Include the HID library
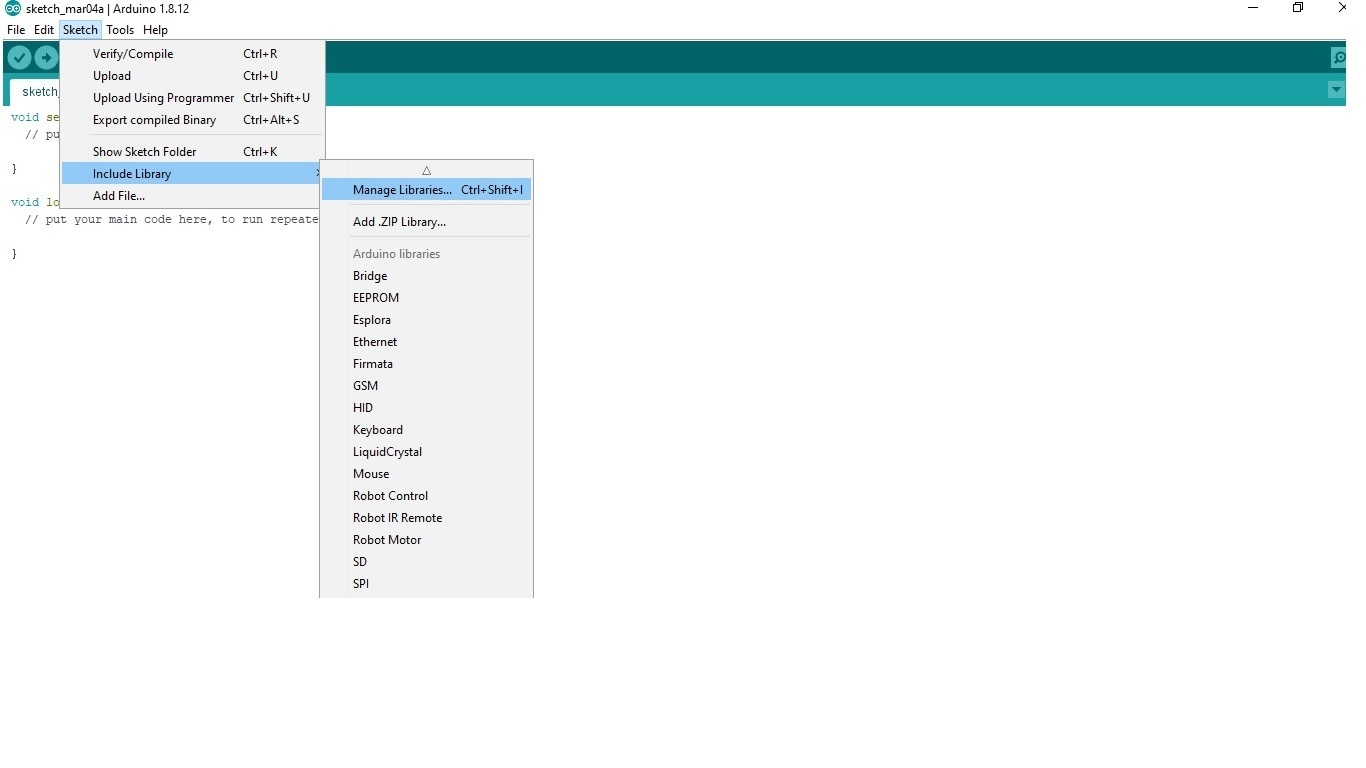1366x768 pixels. click(x=426, y=408)
